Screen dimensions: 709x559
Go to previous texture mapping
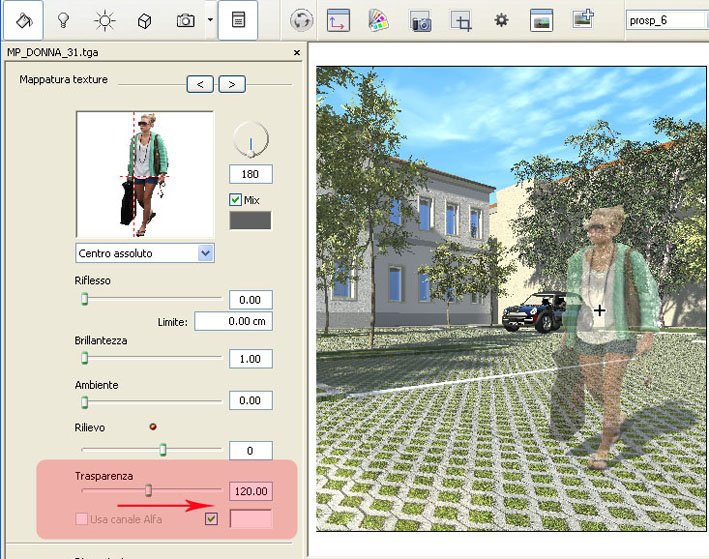[201, 84]
